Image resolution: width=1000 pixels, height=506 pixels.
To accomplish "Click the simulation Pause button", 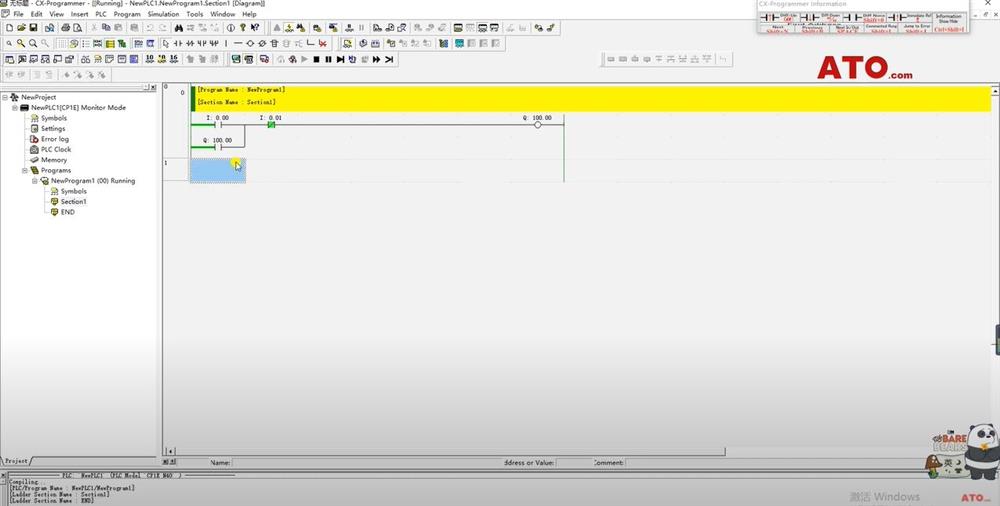I will pos(328,60).
